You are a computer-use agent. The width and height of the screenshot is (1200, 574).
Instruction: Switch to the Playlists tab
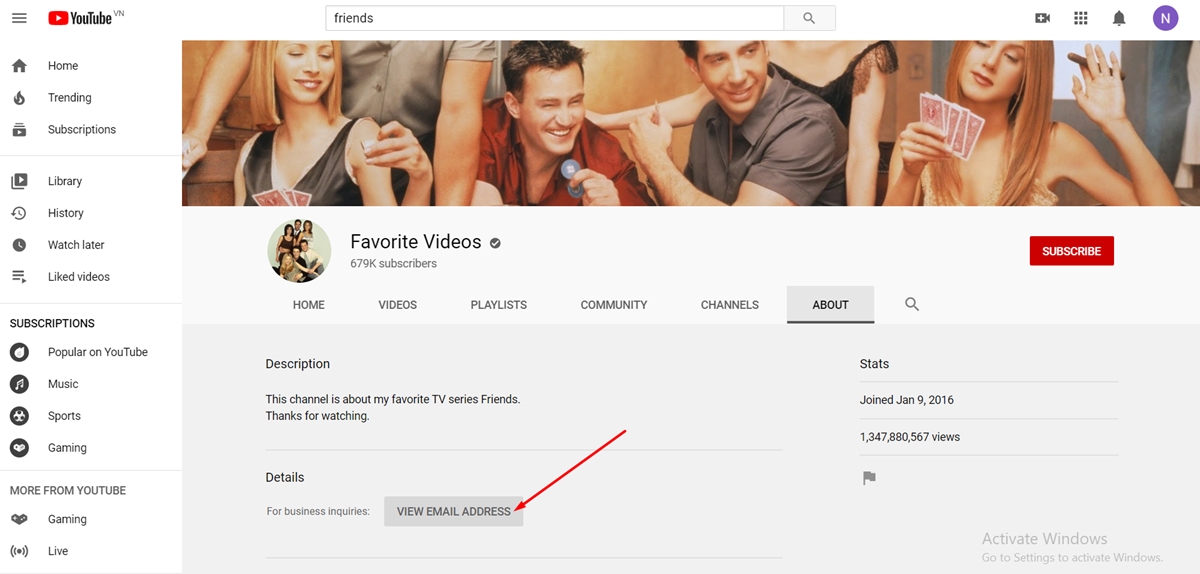(498, 305)
